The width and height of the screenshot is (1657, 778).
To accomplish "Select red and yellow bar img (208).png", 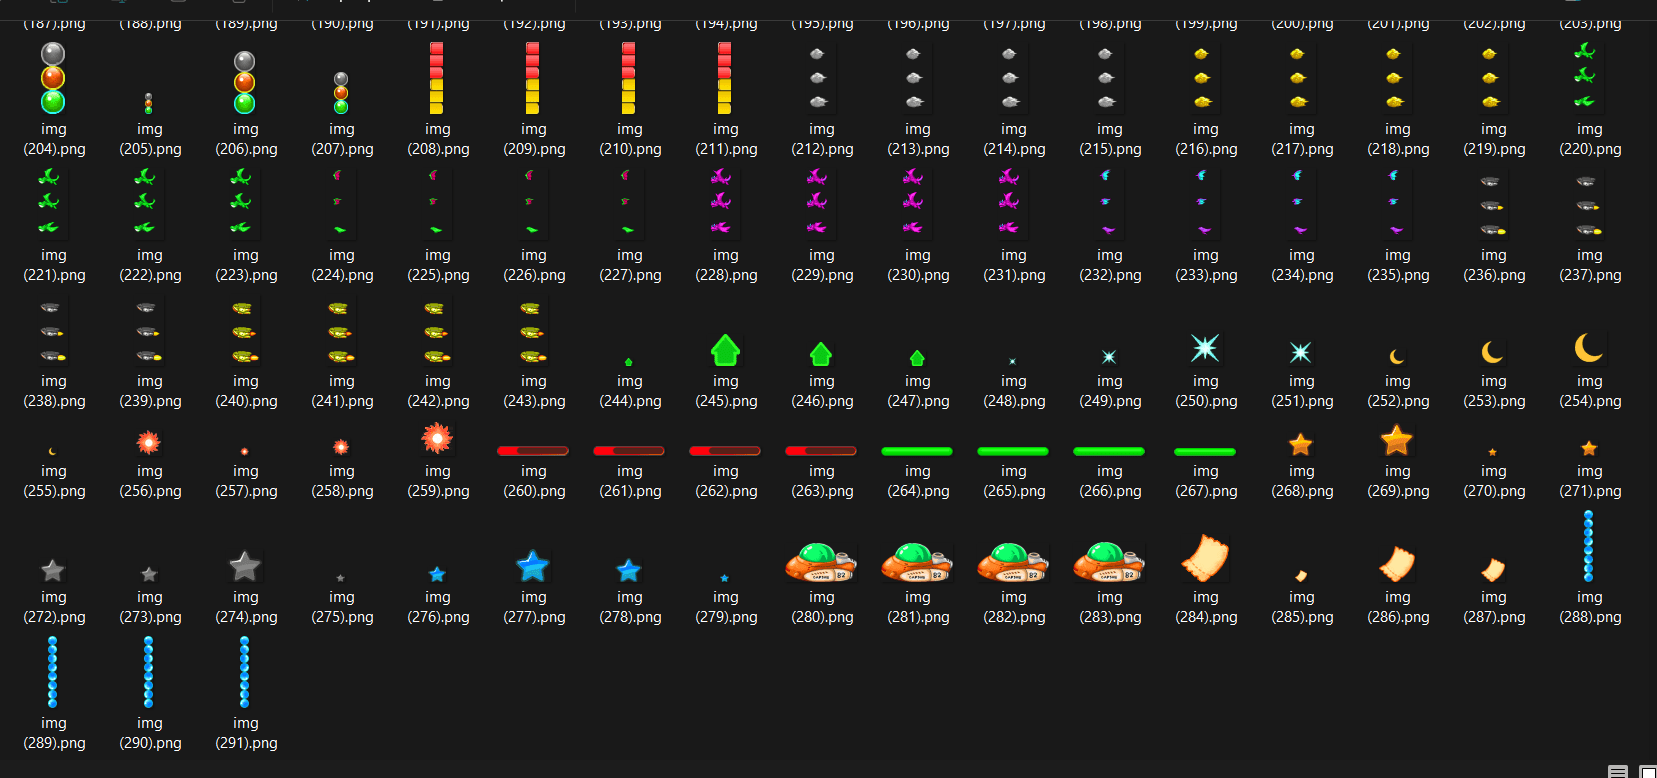I will [437, 78].
